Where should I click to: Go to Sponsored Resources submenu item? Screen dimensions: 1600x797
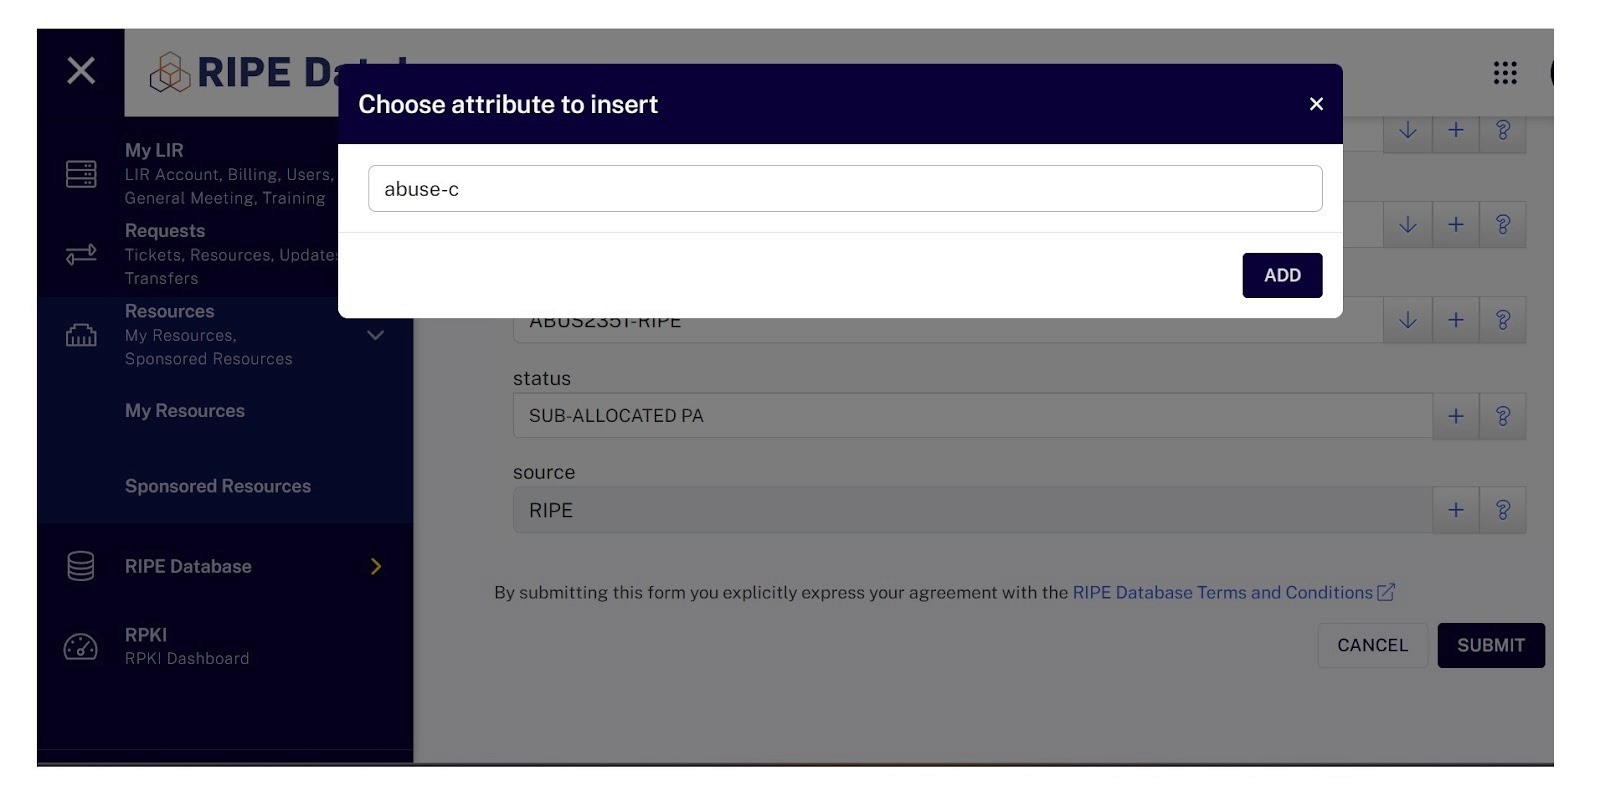click(218, 486)
